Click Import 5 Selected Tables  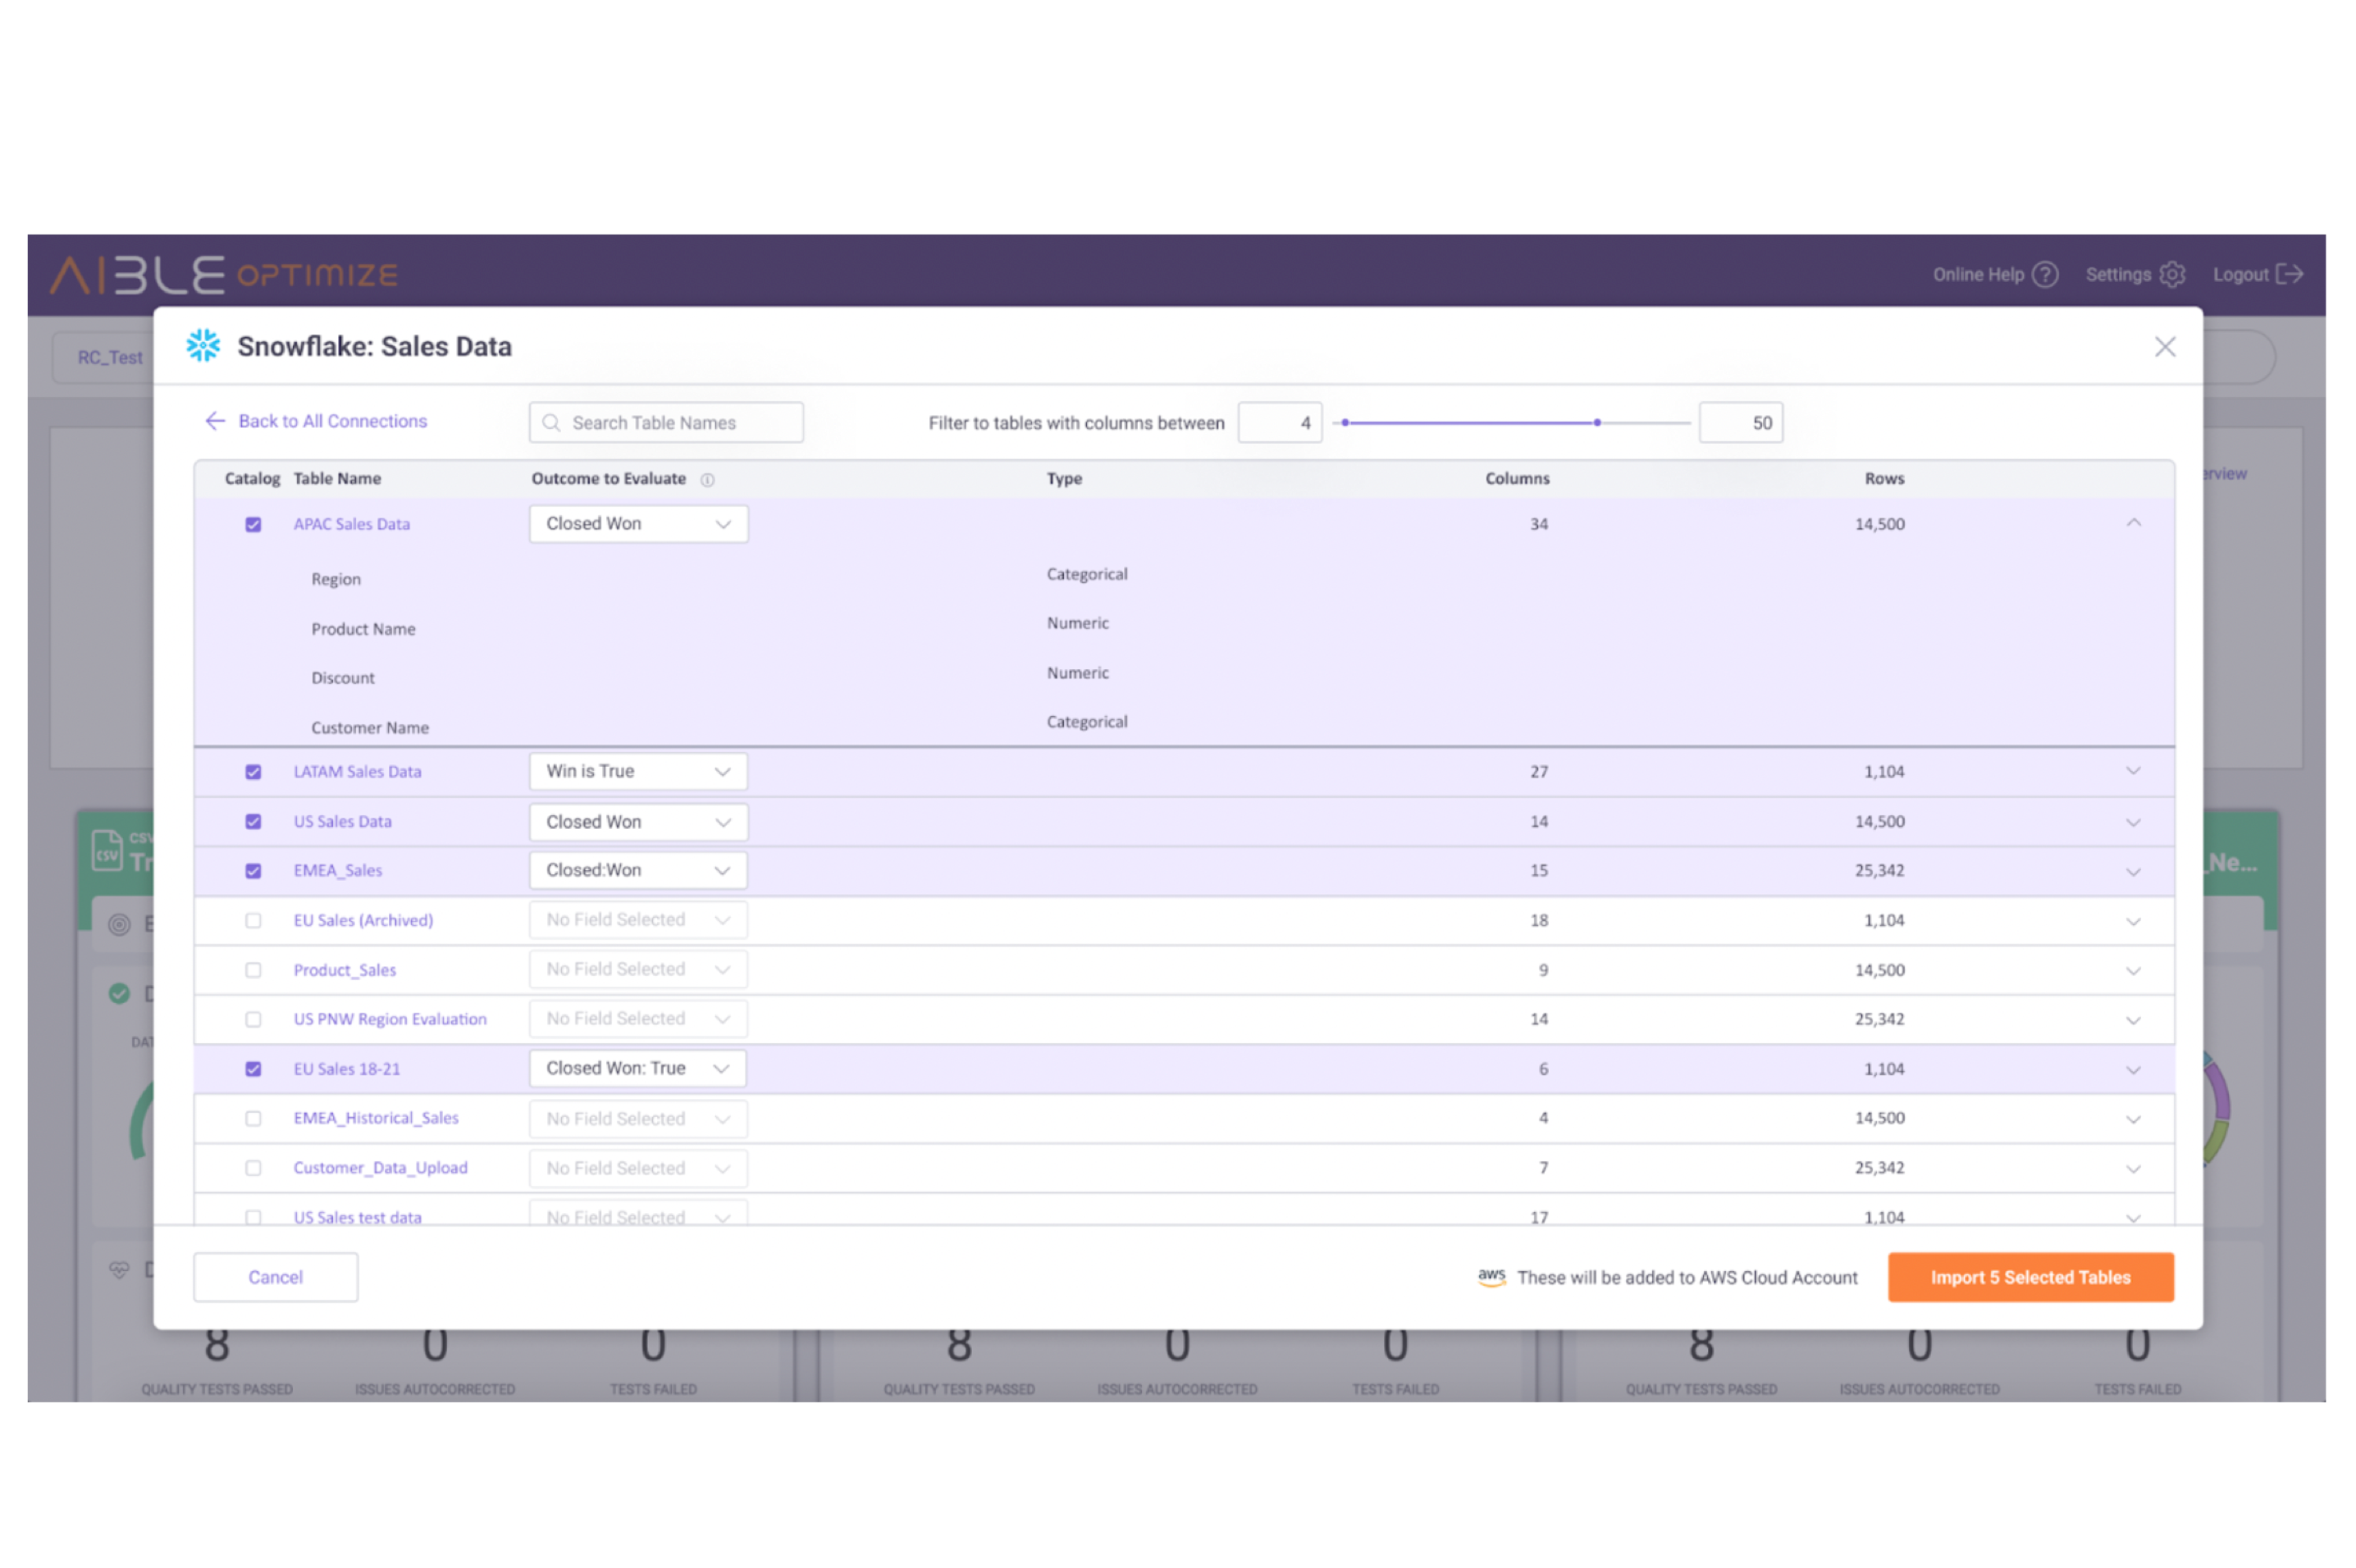(x=2030, y=1277)
